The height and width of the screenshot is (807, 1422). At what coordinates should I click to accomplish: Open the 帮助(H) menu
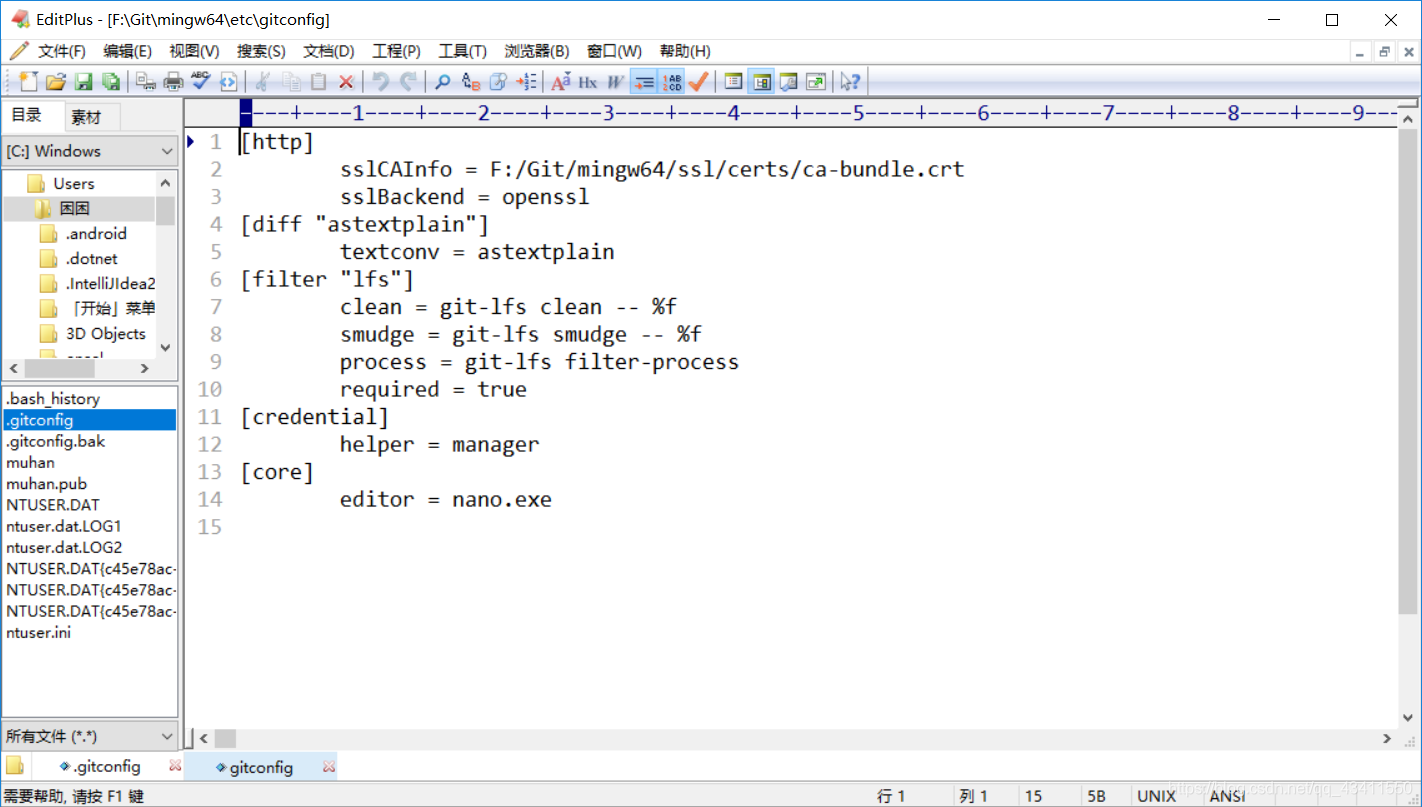click(x=685, y=51)
